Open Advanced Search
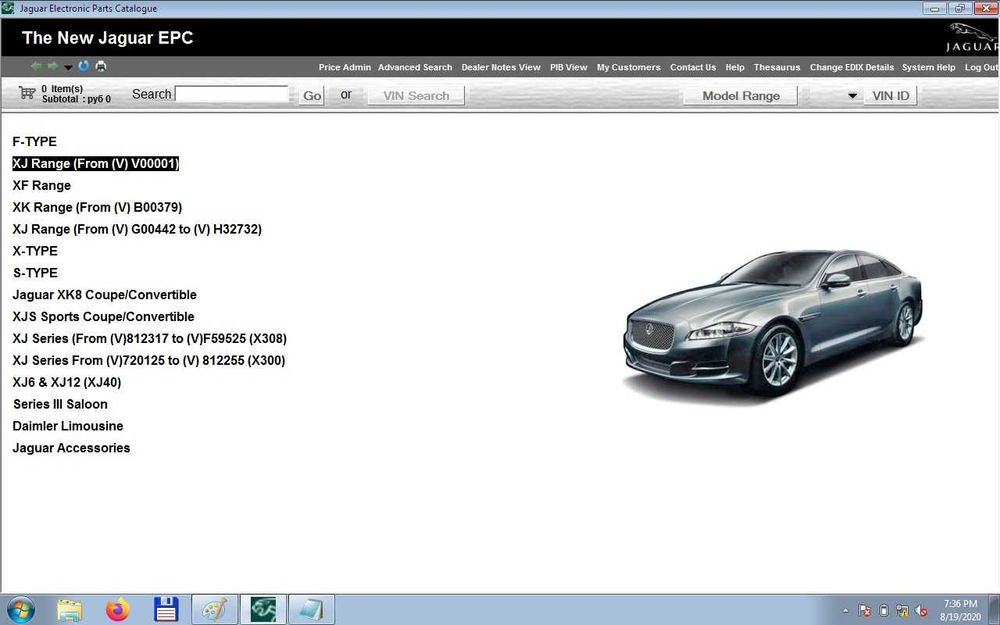Image resolution: width=1000 pixels, height=625 pixels. (415, 67)
